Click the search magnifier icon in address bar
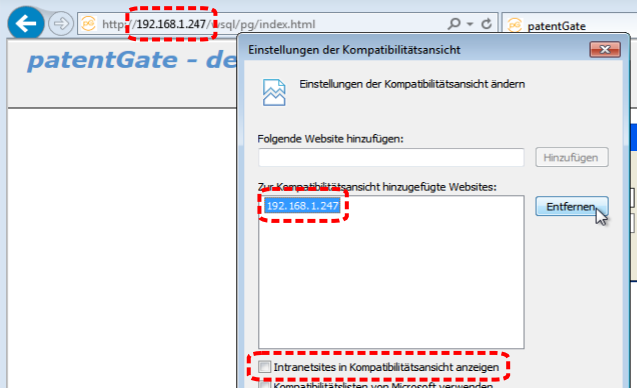Image resolution: width=637 pixels, height=388 pixels. point(454,24)
